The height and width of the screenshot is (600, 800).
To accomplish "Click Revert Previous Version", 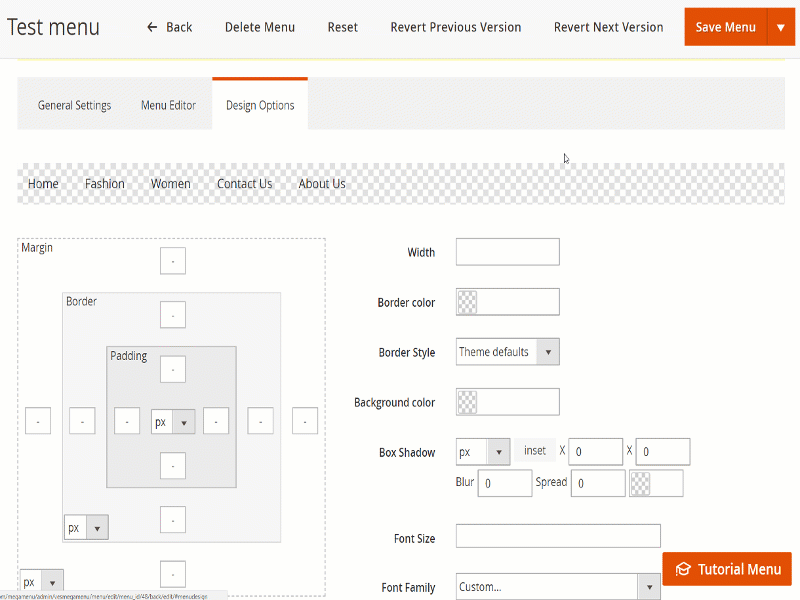I will click(x=455, y=27).
